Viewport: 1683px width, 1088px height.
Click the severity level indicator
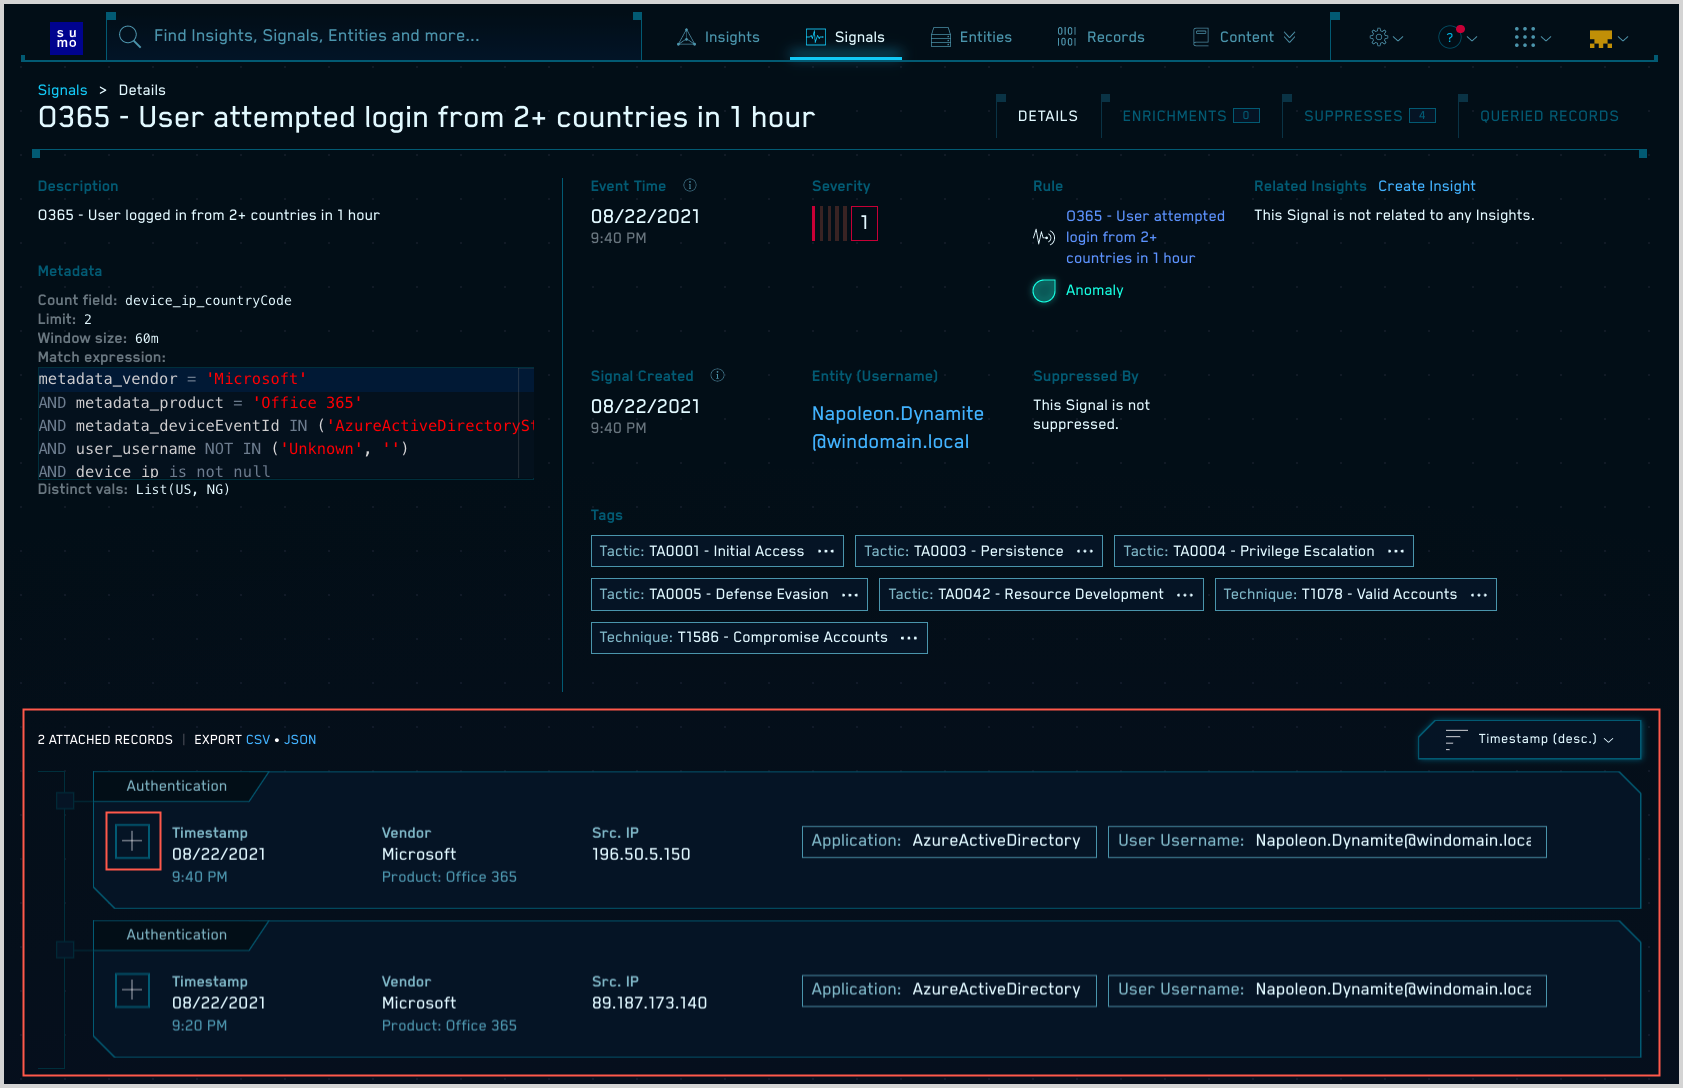[x=845, y=223]
